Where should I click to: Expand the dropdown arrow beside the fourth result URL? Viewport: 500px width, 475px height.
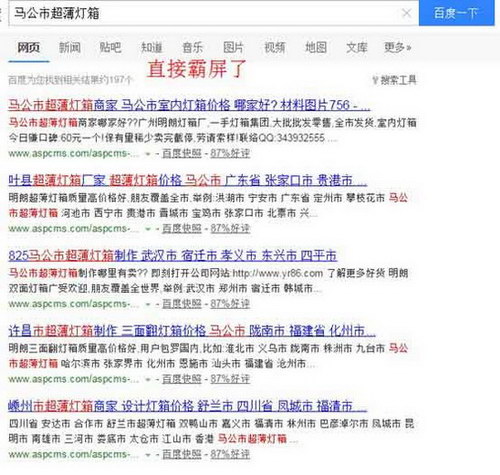148,380
